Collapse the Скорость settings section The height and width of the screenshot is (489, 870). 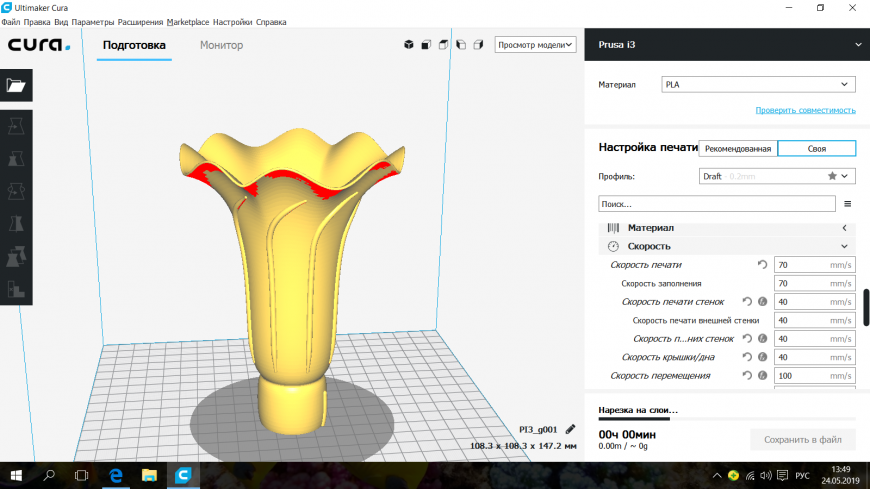845,246
